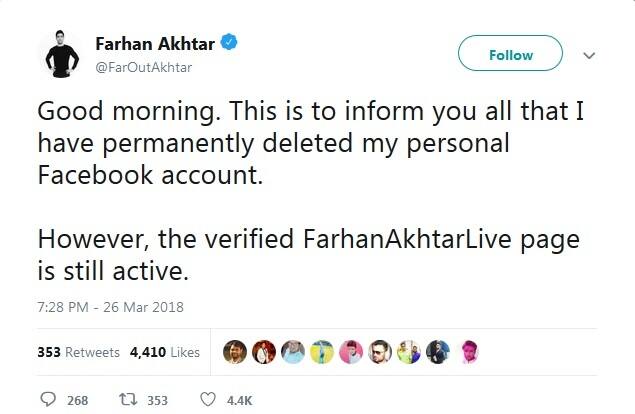Viewport: 635px width, 414px height.
Task: Click the 268 reply count
Action: pos(77,400)
